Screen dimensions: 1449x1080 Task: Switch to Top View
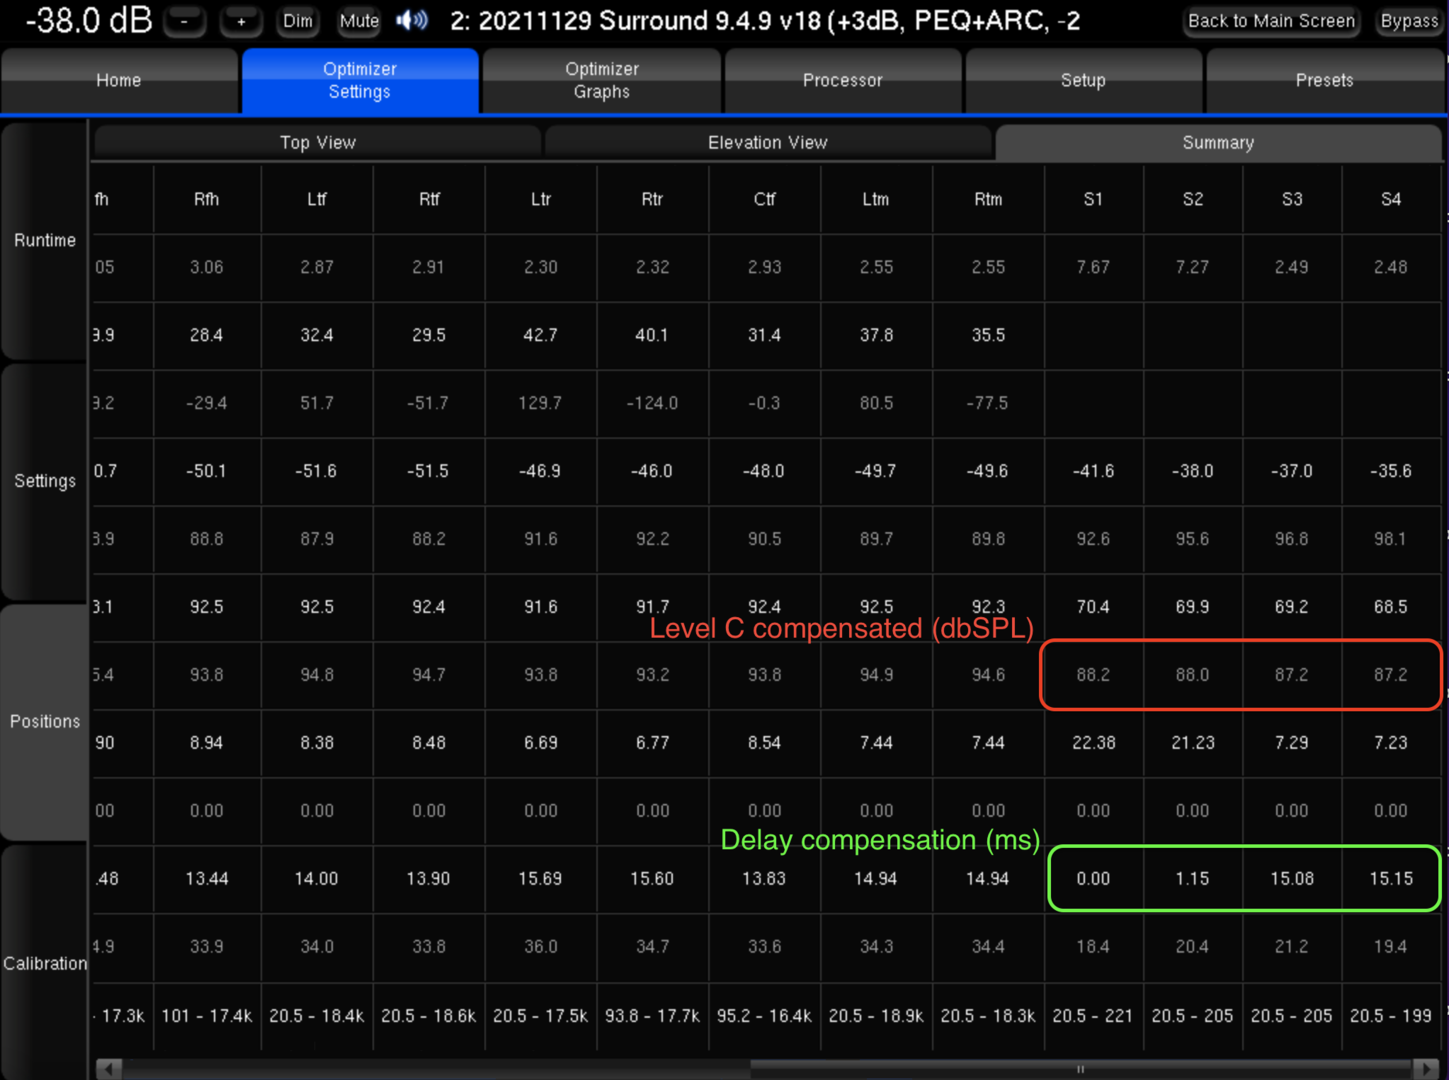[x=318, y=142]
